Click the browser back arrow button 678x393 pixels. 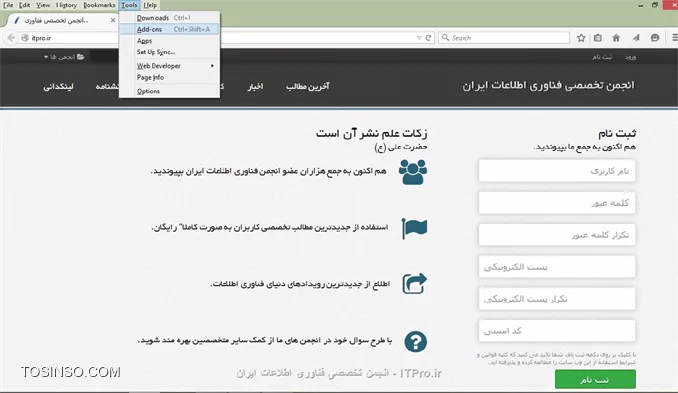(x=11, y=38)
